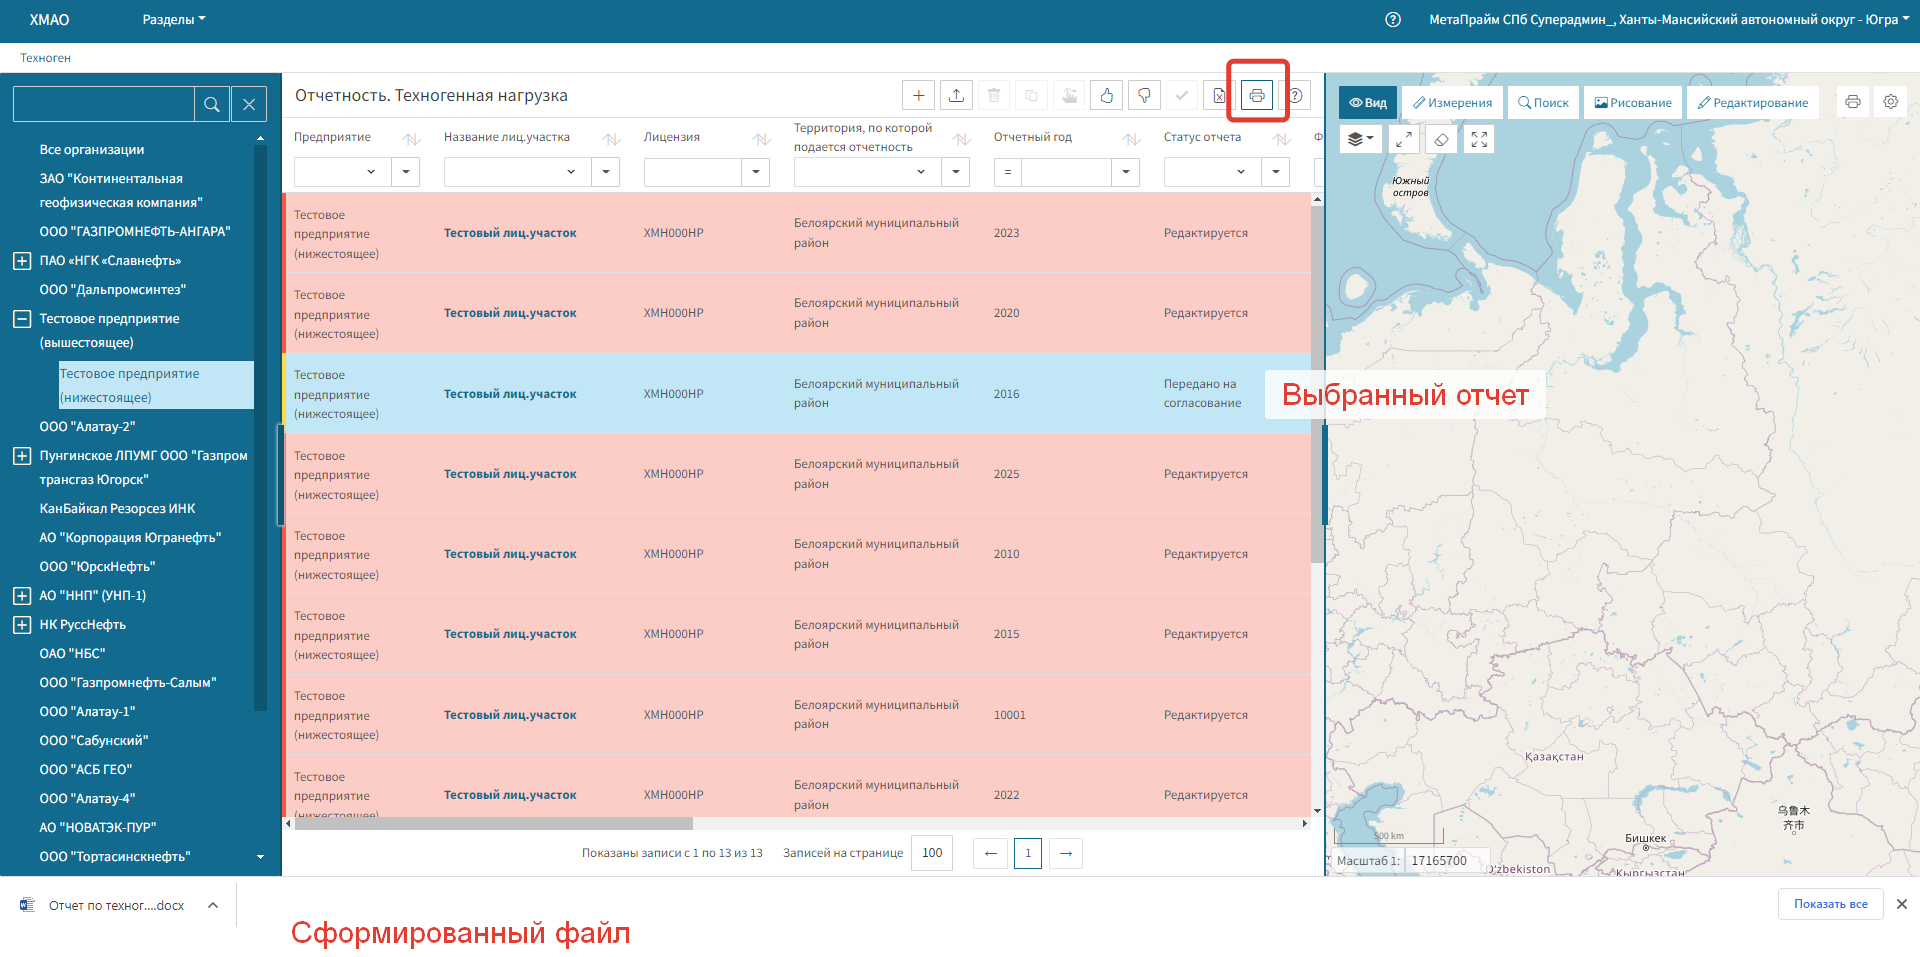Collapse Тестовое предприятие (вышестоящее) node
1920x957 pixels.
pyautogui.click(x=22, y=319)
